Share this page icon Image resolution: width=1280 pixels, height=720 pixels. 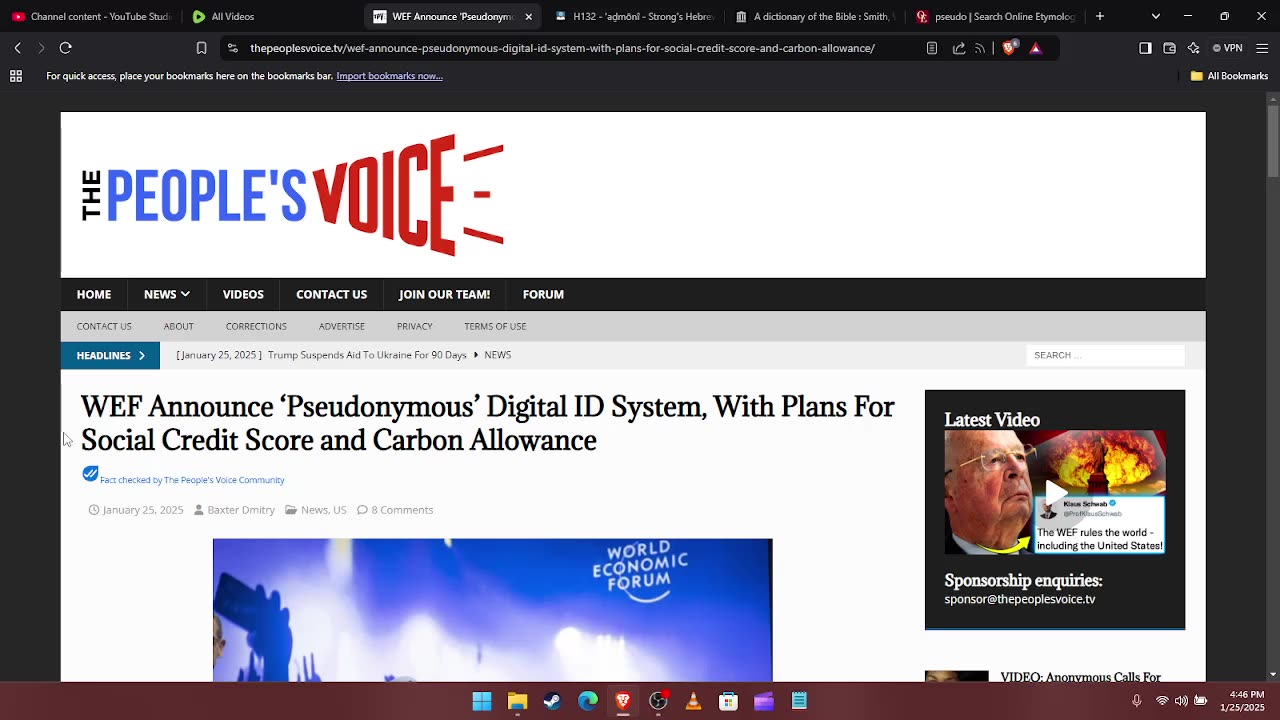pyautogui.click(x=959, y=48)
